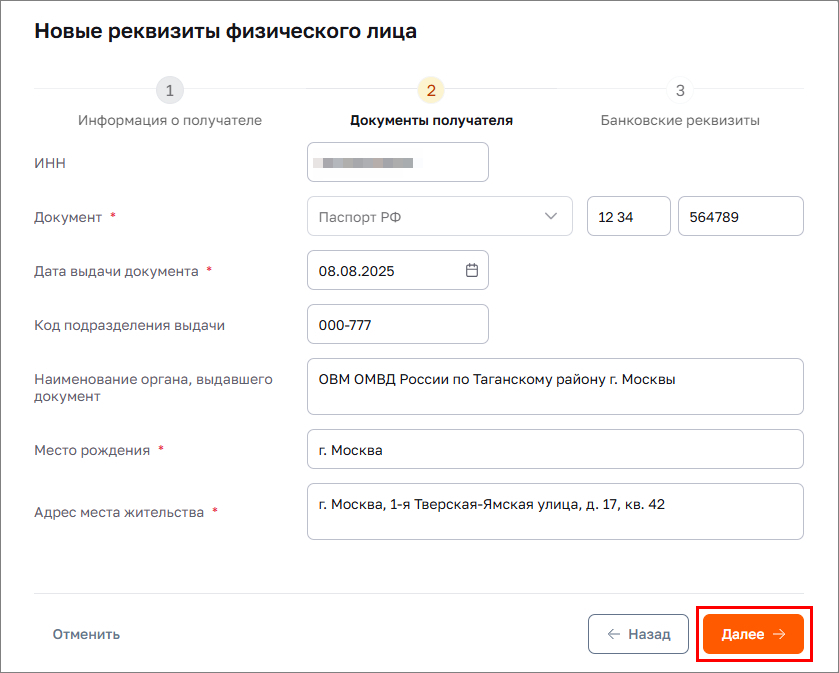839x673 pixels.
Task: Select step indicator circle numbered 1
Action: (170, 90)
